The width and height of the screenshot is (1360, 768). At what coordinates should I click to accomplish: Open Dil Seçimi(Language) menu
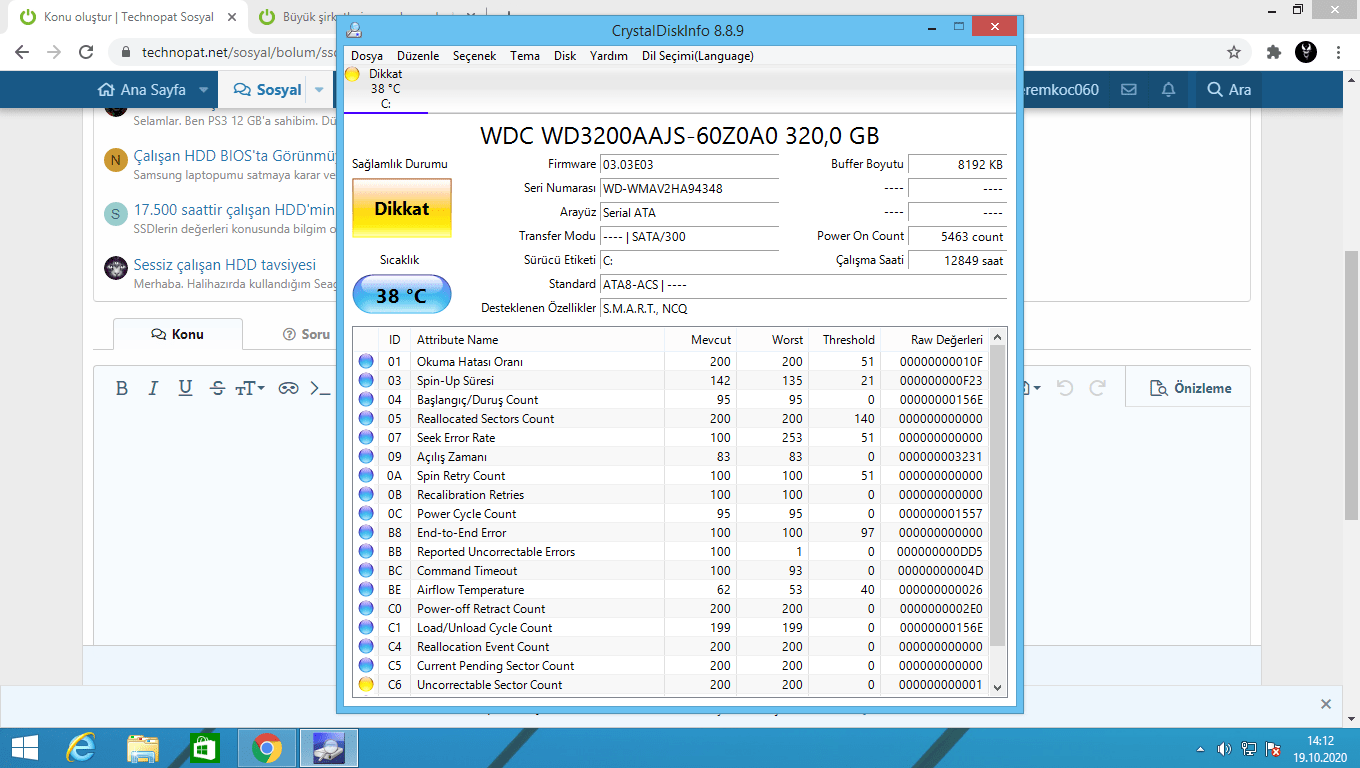[698, 56]
